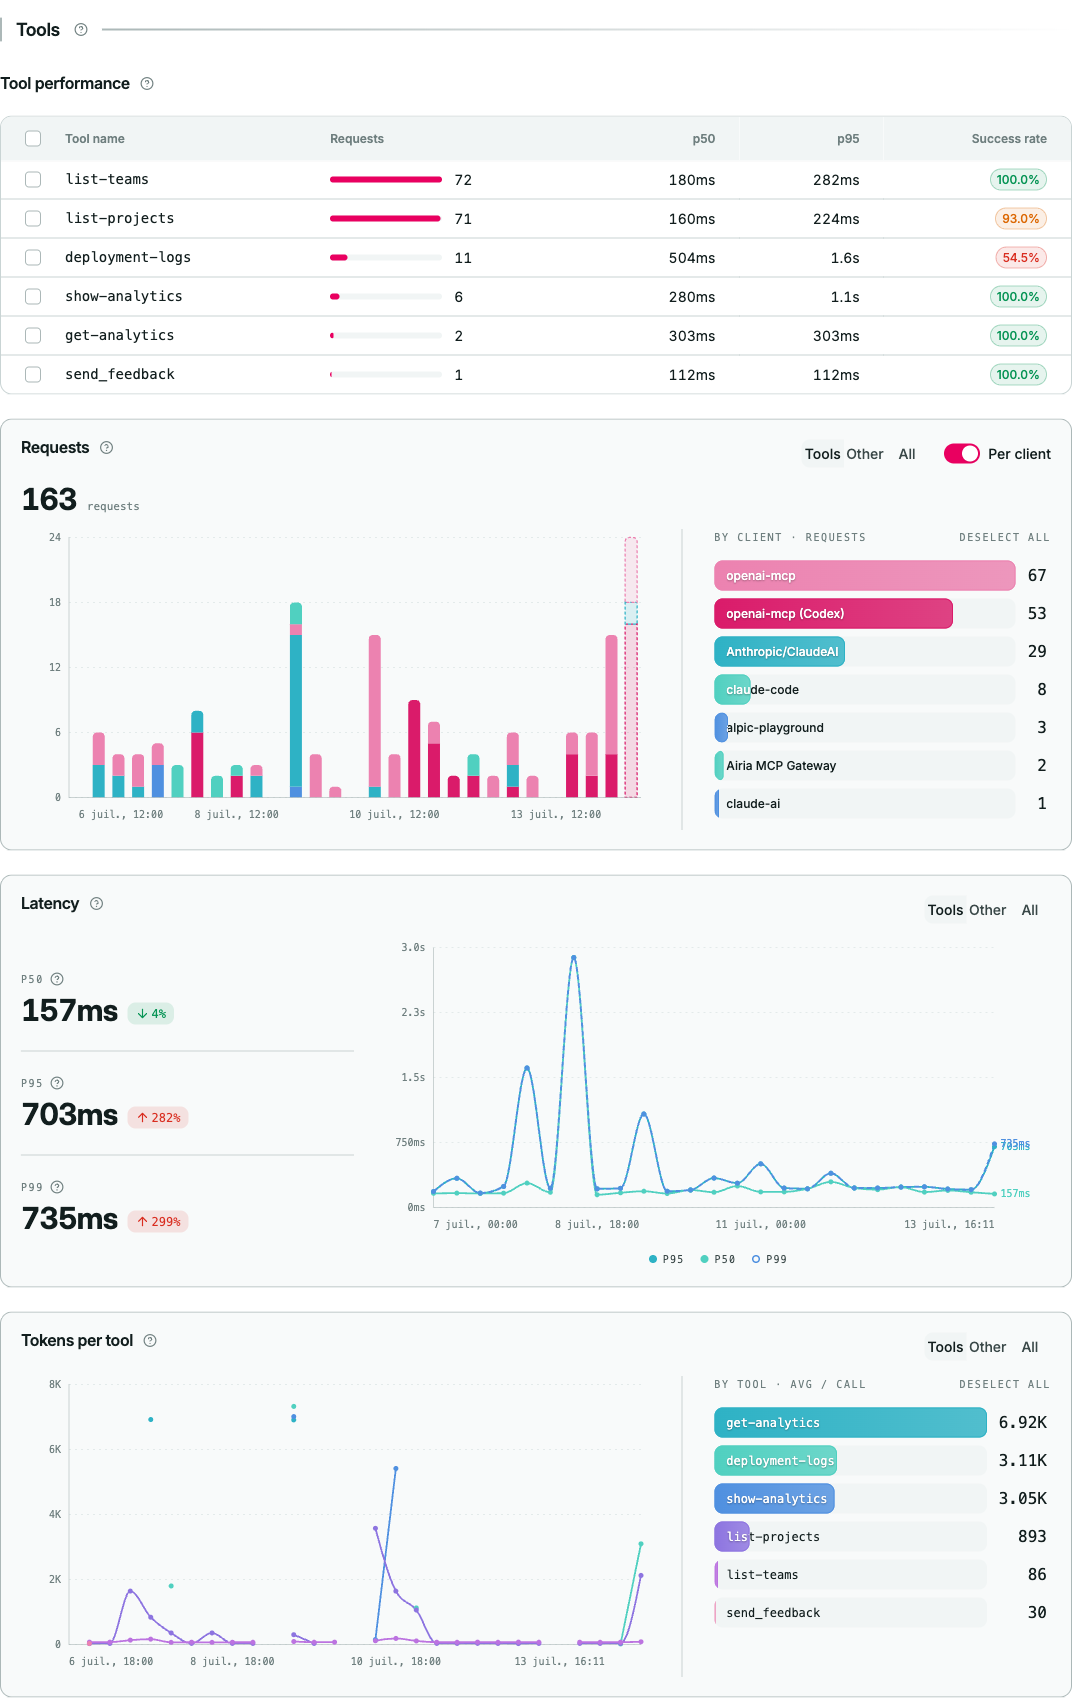Viewport: 1072px width, 1699px height.
Task: Check the list-projects row checkbox
Action: click(33, 219)
